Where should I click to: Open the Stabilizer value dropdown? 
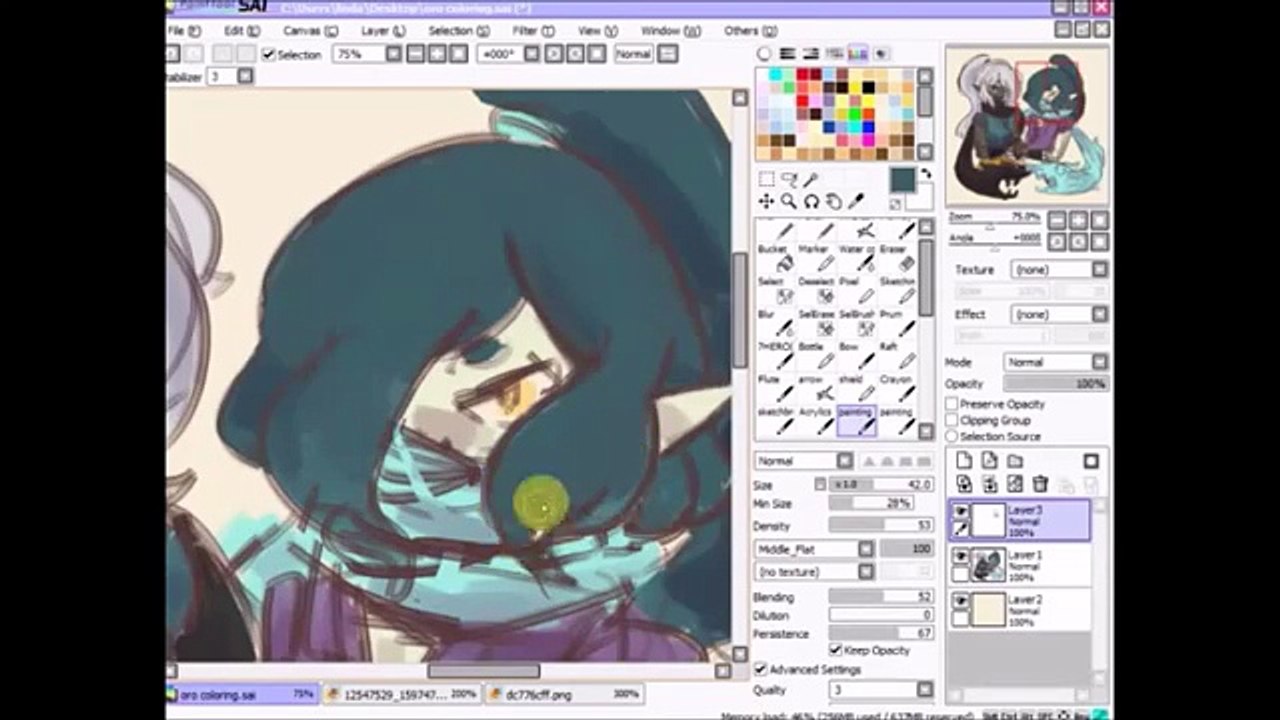point(245,76)
